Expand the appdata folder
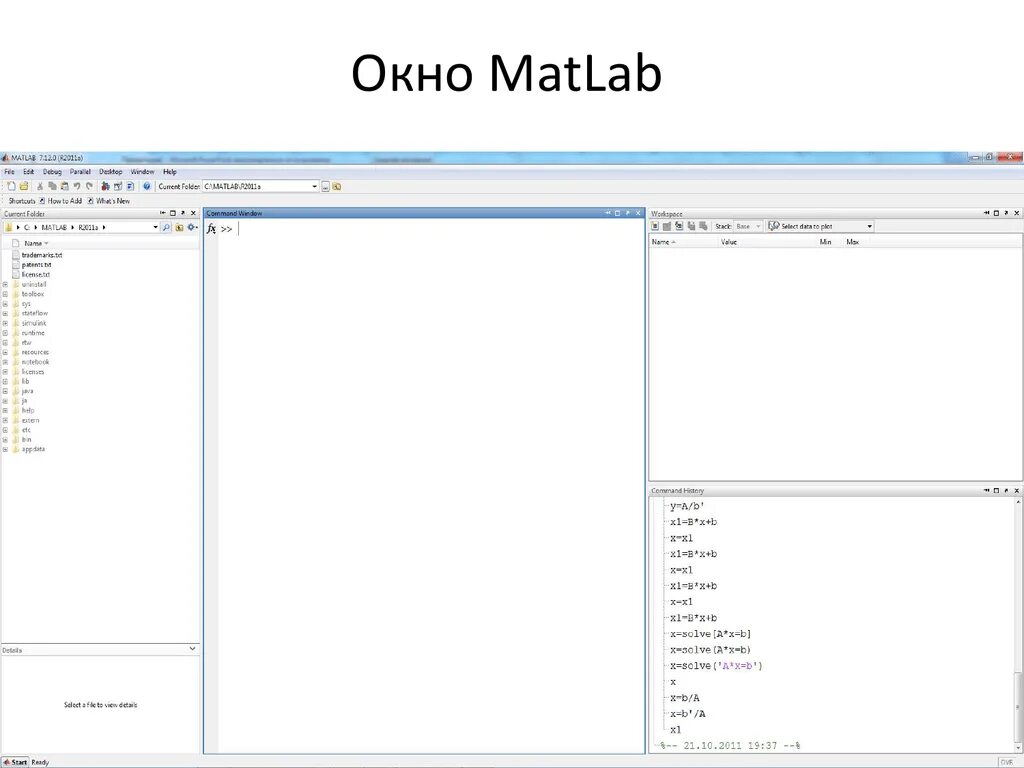1024x768 pixels. (5, 449)
